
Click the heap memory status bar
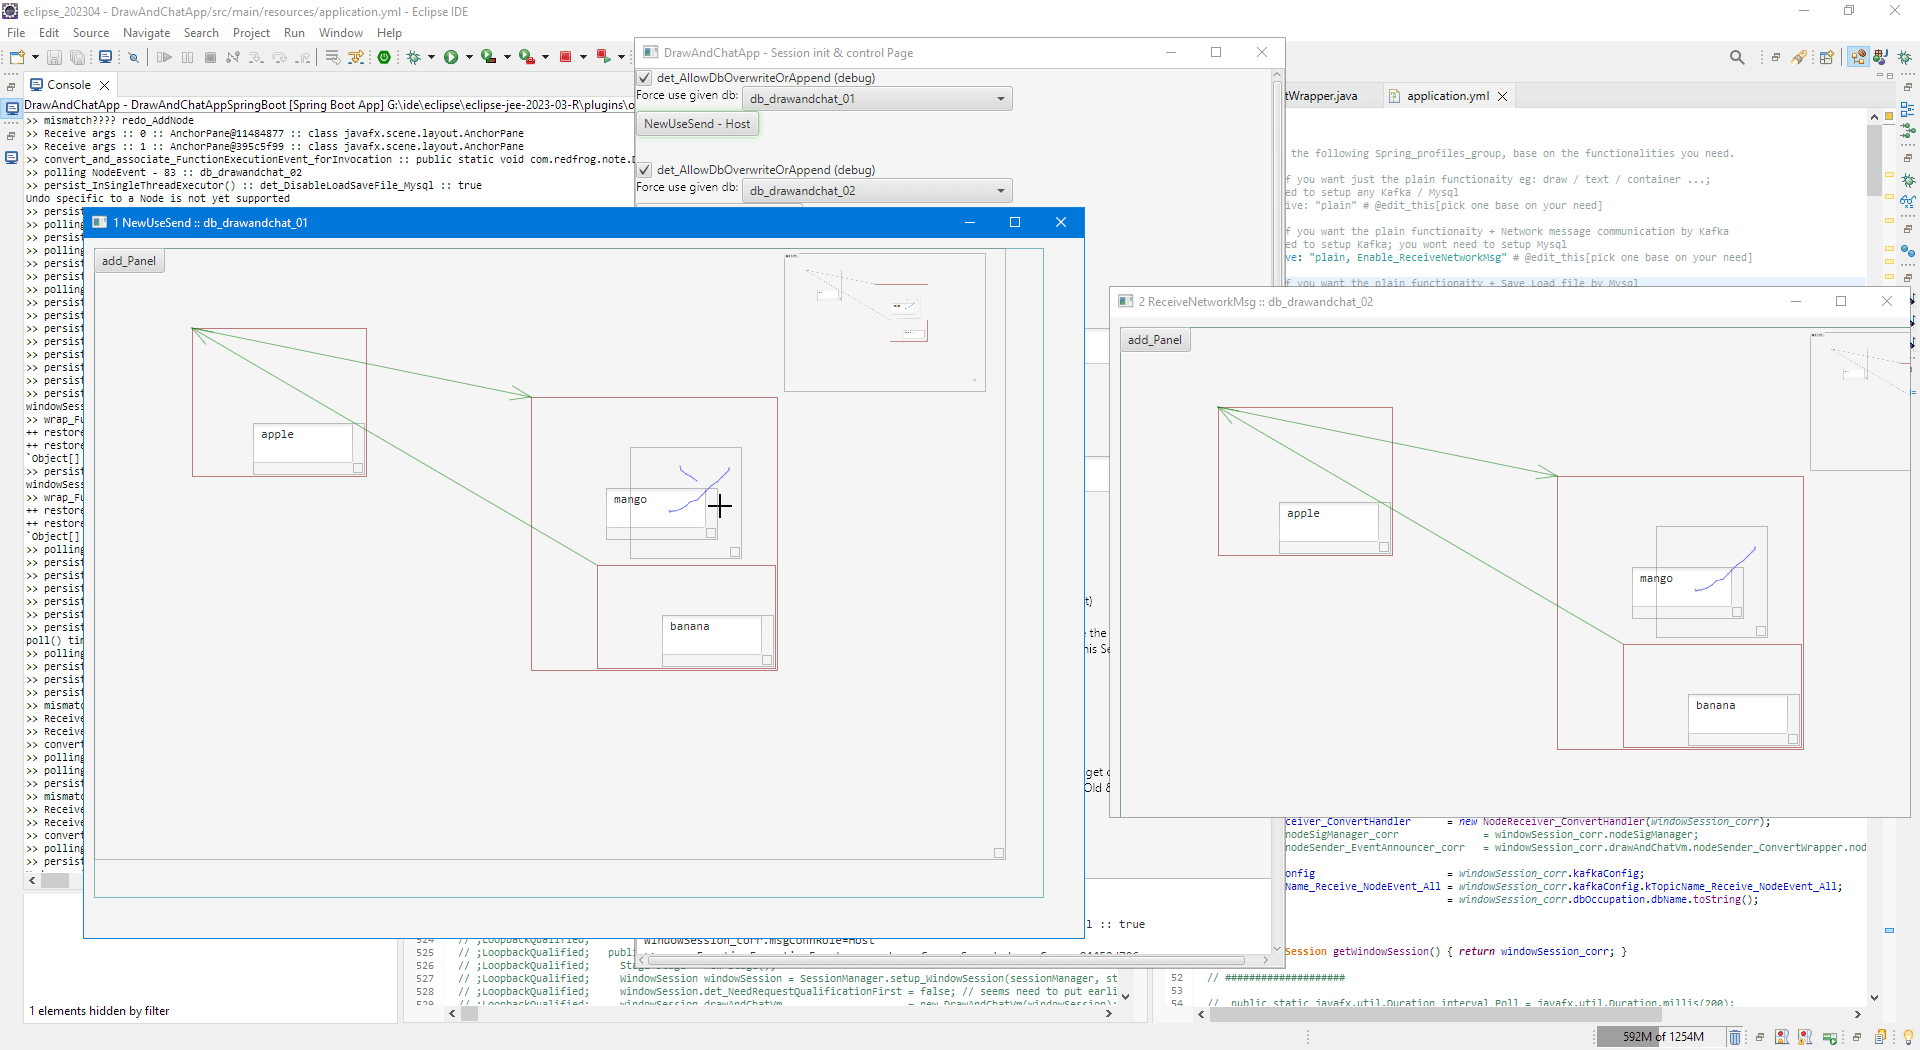[1662, 1037]
